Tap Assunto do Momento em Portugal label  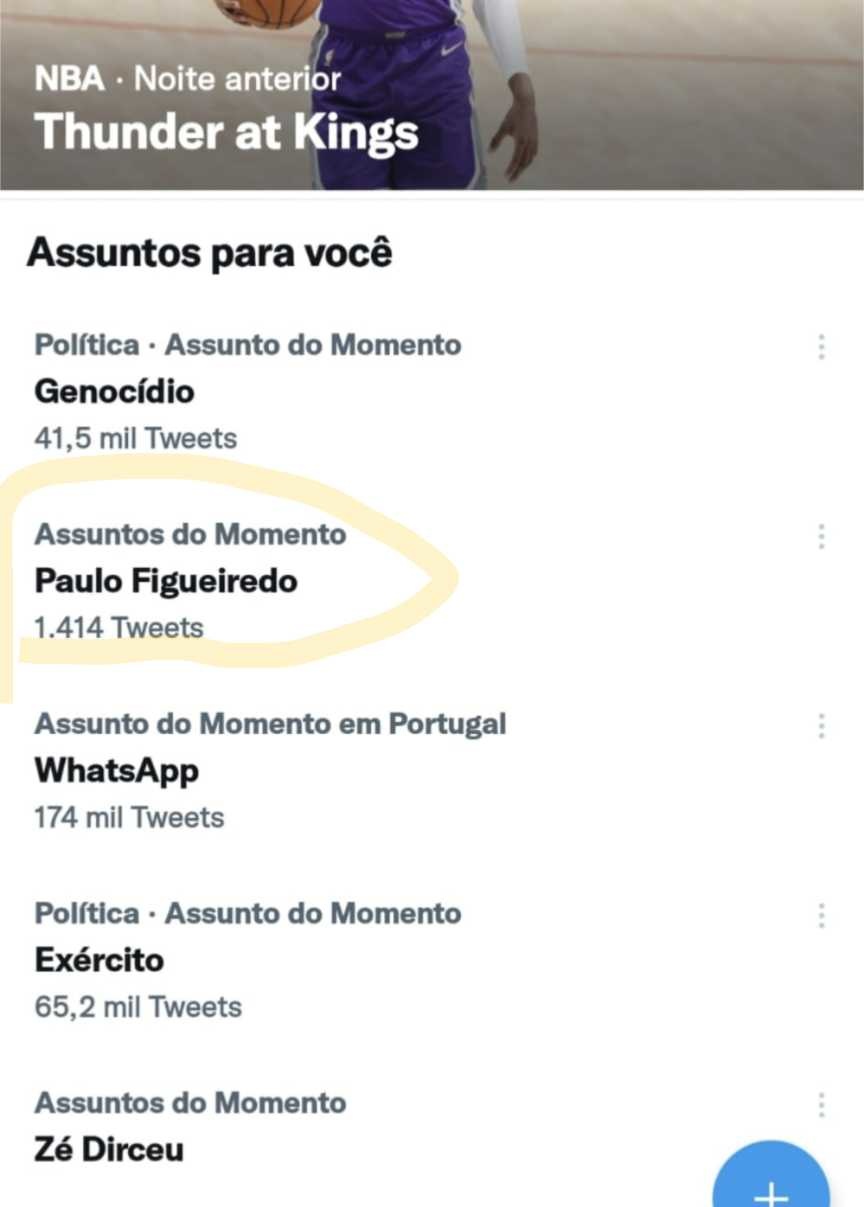tap(270, 724)
